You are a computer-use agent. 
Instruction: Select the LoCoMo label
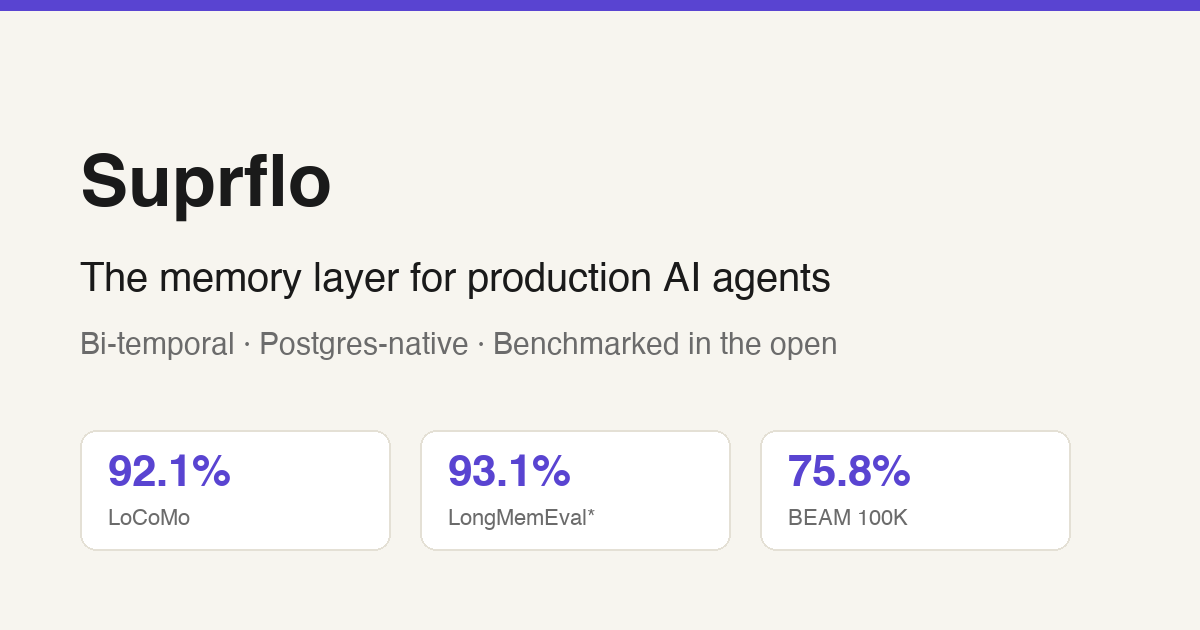[149, 518]
